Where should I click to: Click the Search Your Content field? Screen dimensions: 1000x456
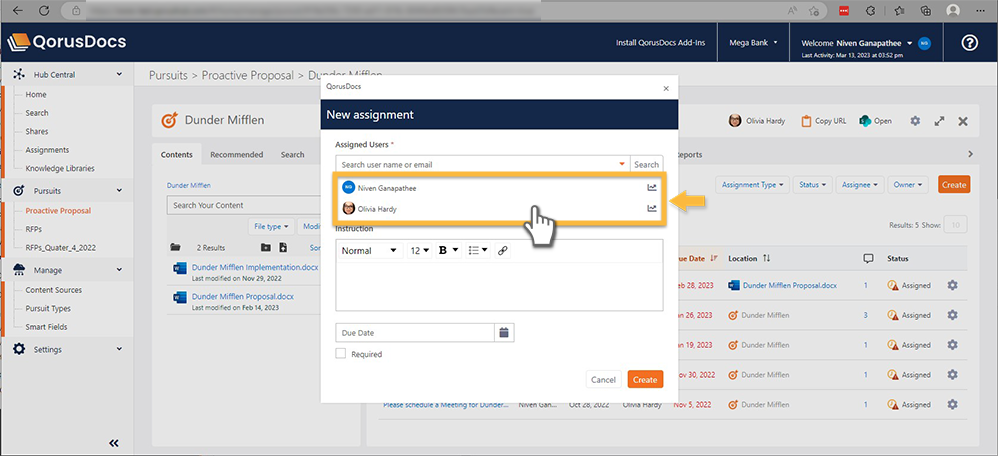point(246,205)
